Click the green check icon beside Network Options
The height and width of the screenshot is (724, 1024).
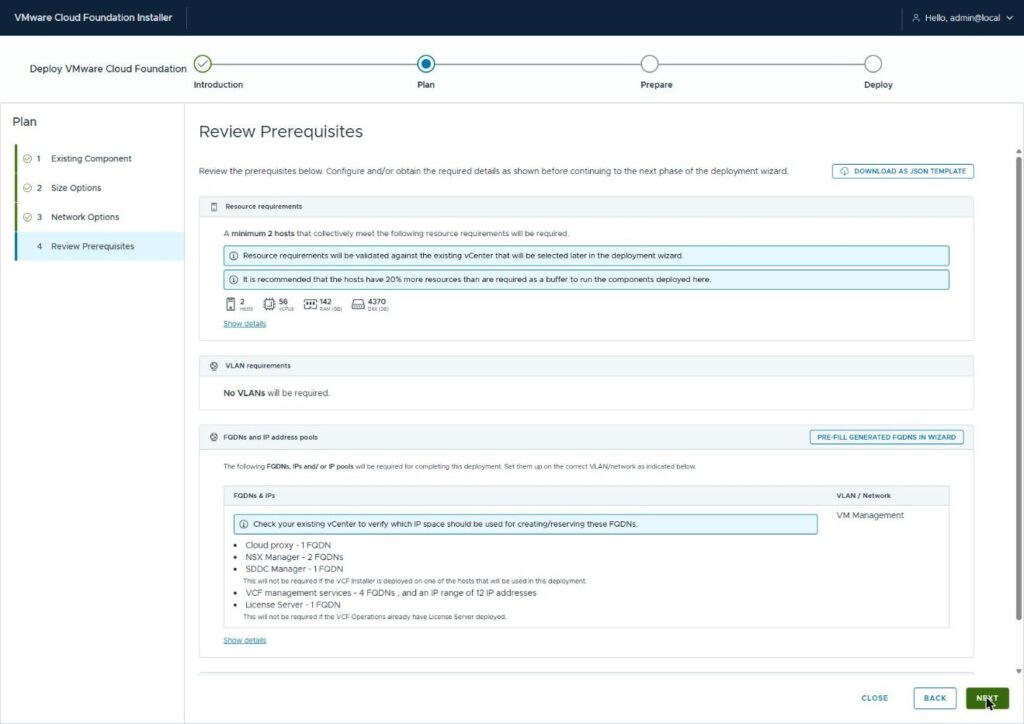click(x=27, y=217)
